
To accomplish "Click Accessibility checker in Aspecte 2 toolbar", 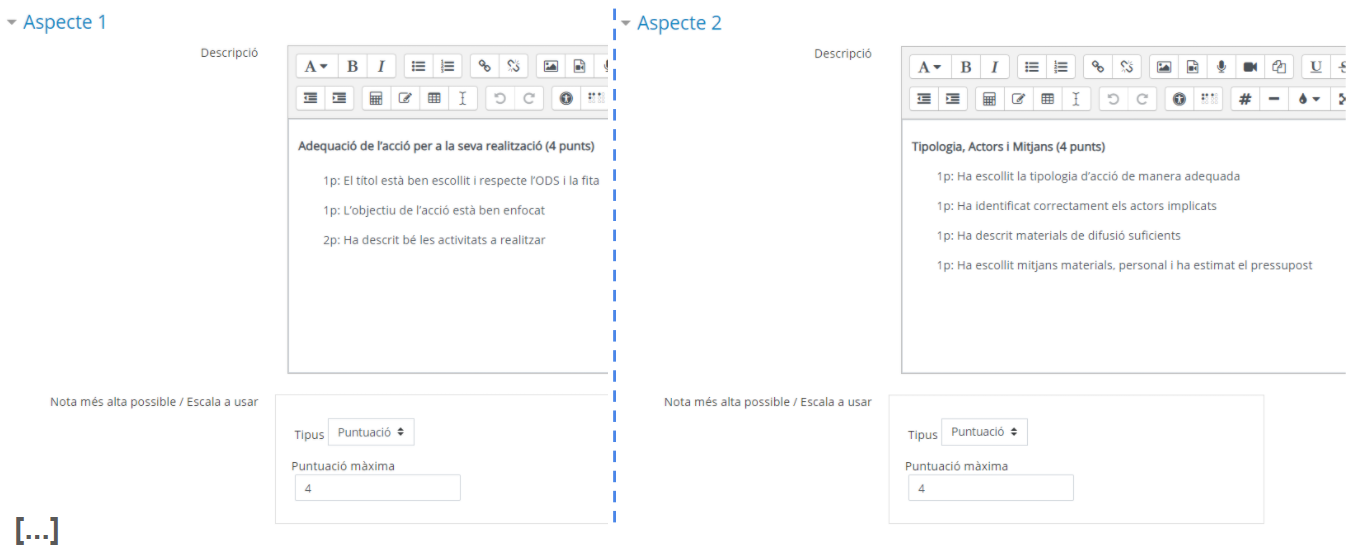I will [x=1180, y=99].
